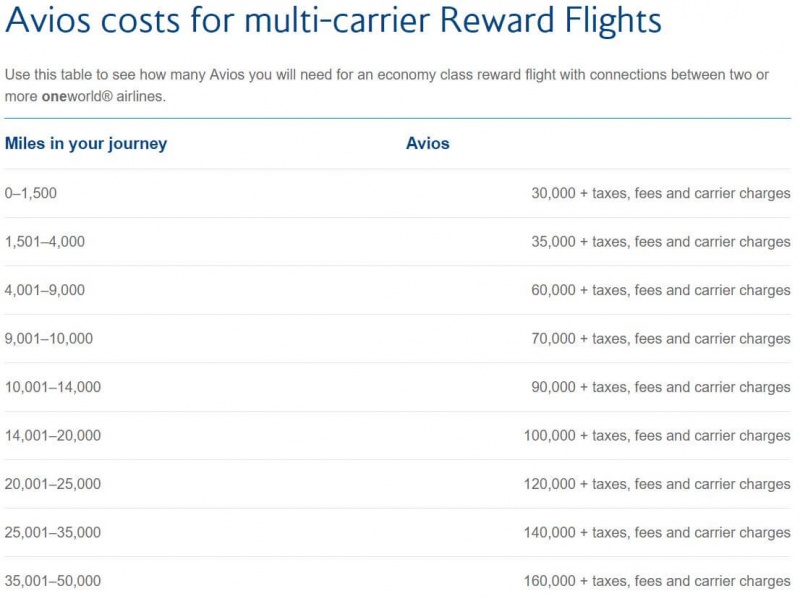Select the '1,501–4,000' miles row label
The image size is (800, 599).
45,242
